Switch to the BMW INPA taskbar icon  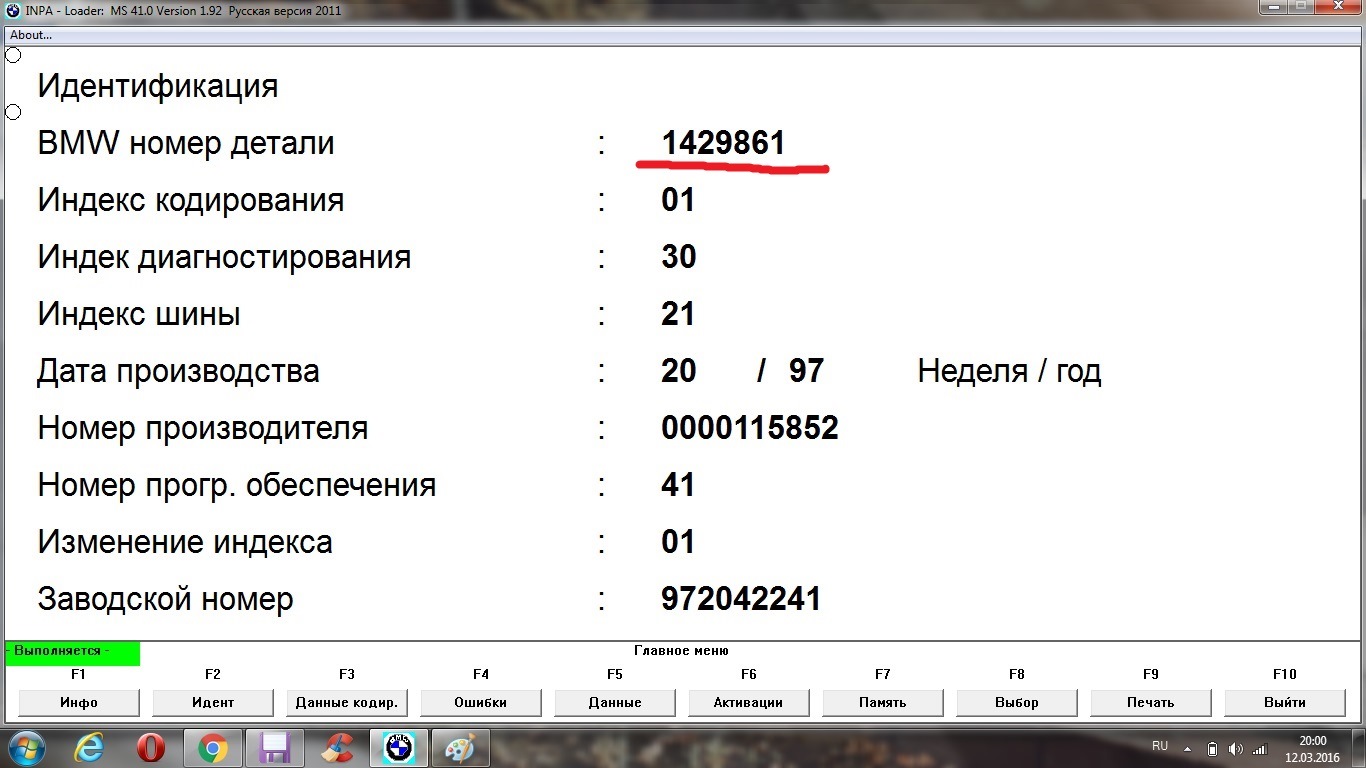click(x=399, y=748)
